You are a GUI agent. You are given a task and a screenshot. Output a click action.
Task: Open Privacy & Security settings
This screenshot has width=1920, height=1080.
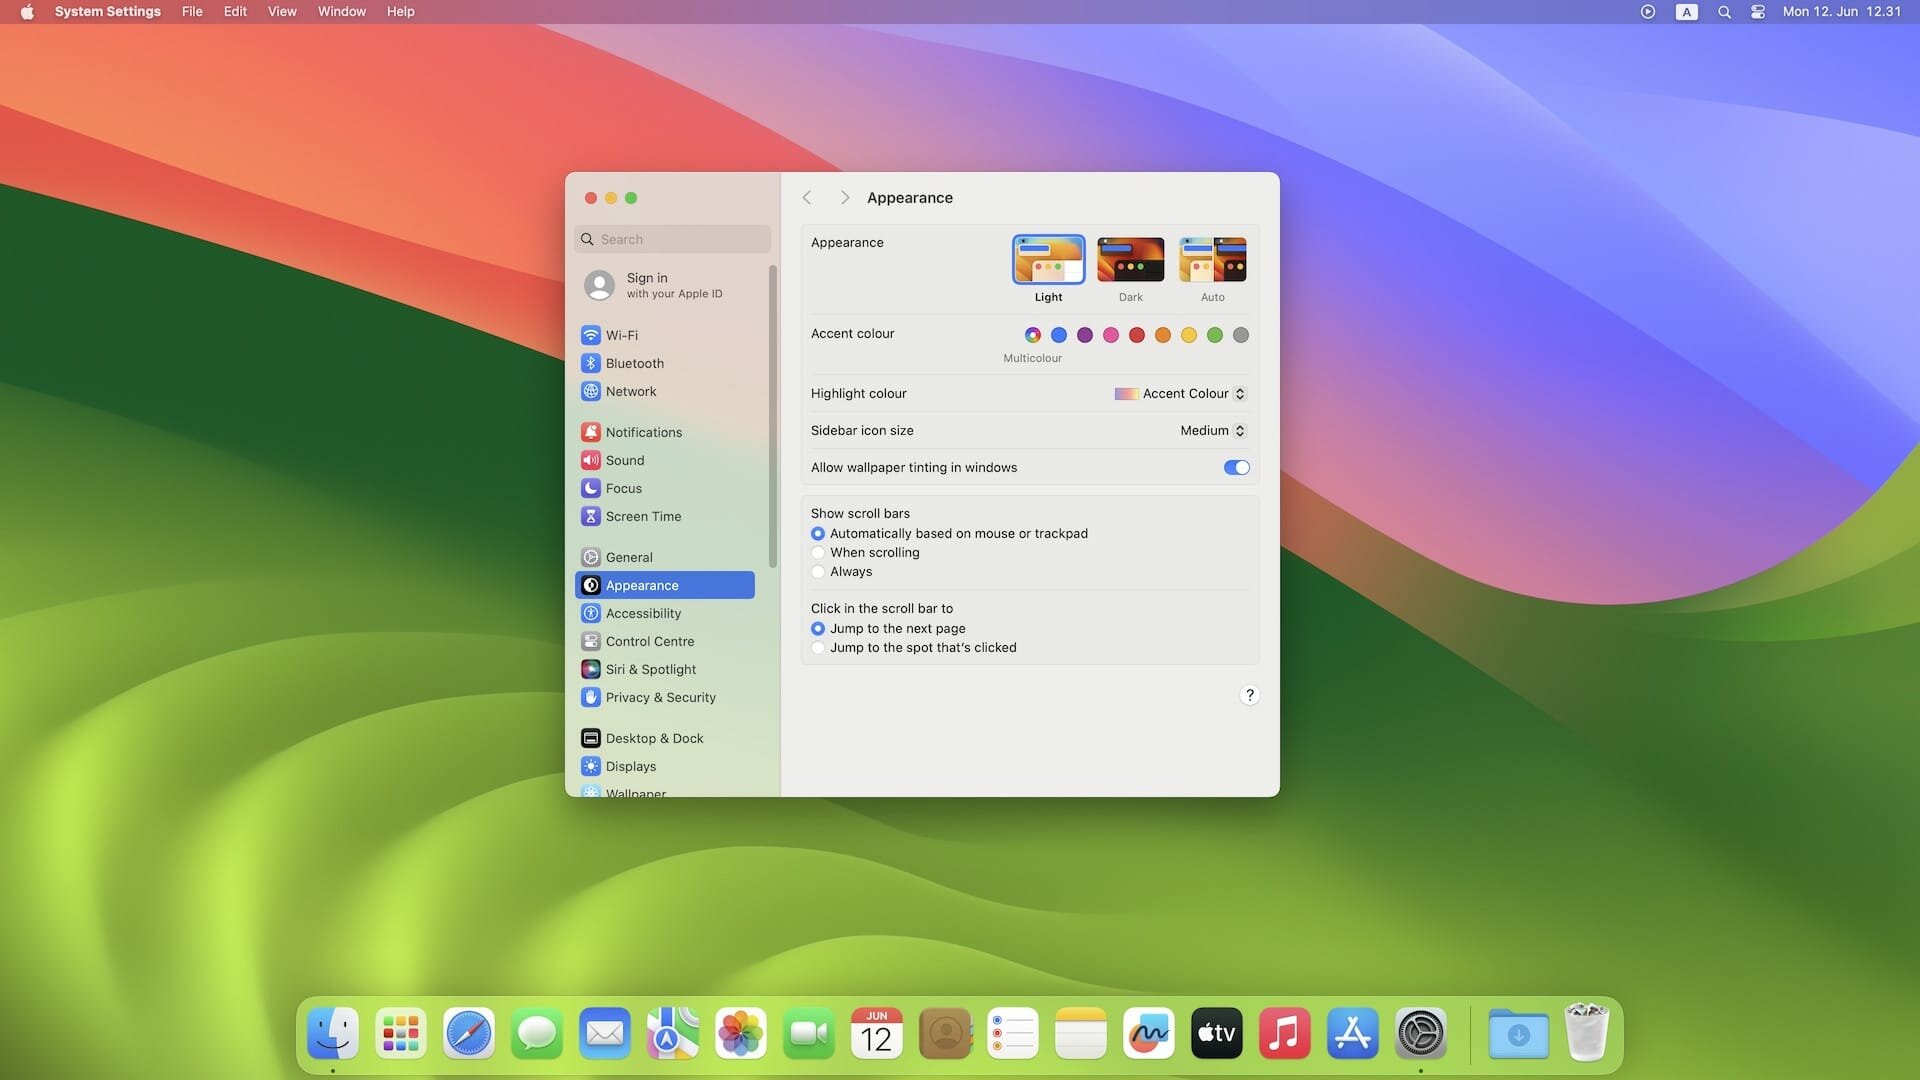[x=659, y=698]
